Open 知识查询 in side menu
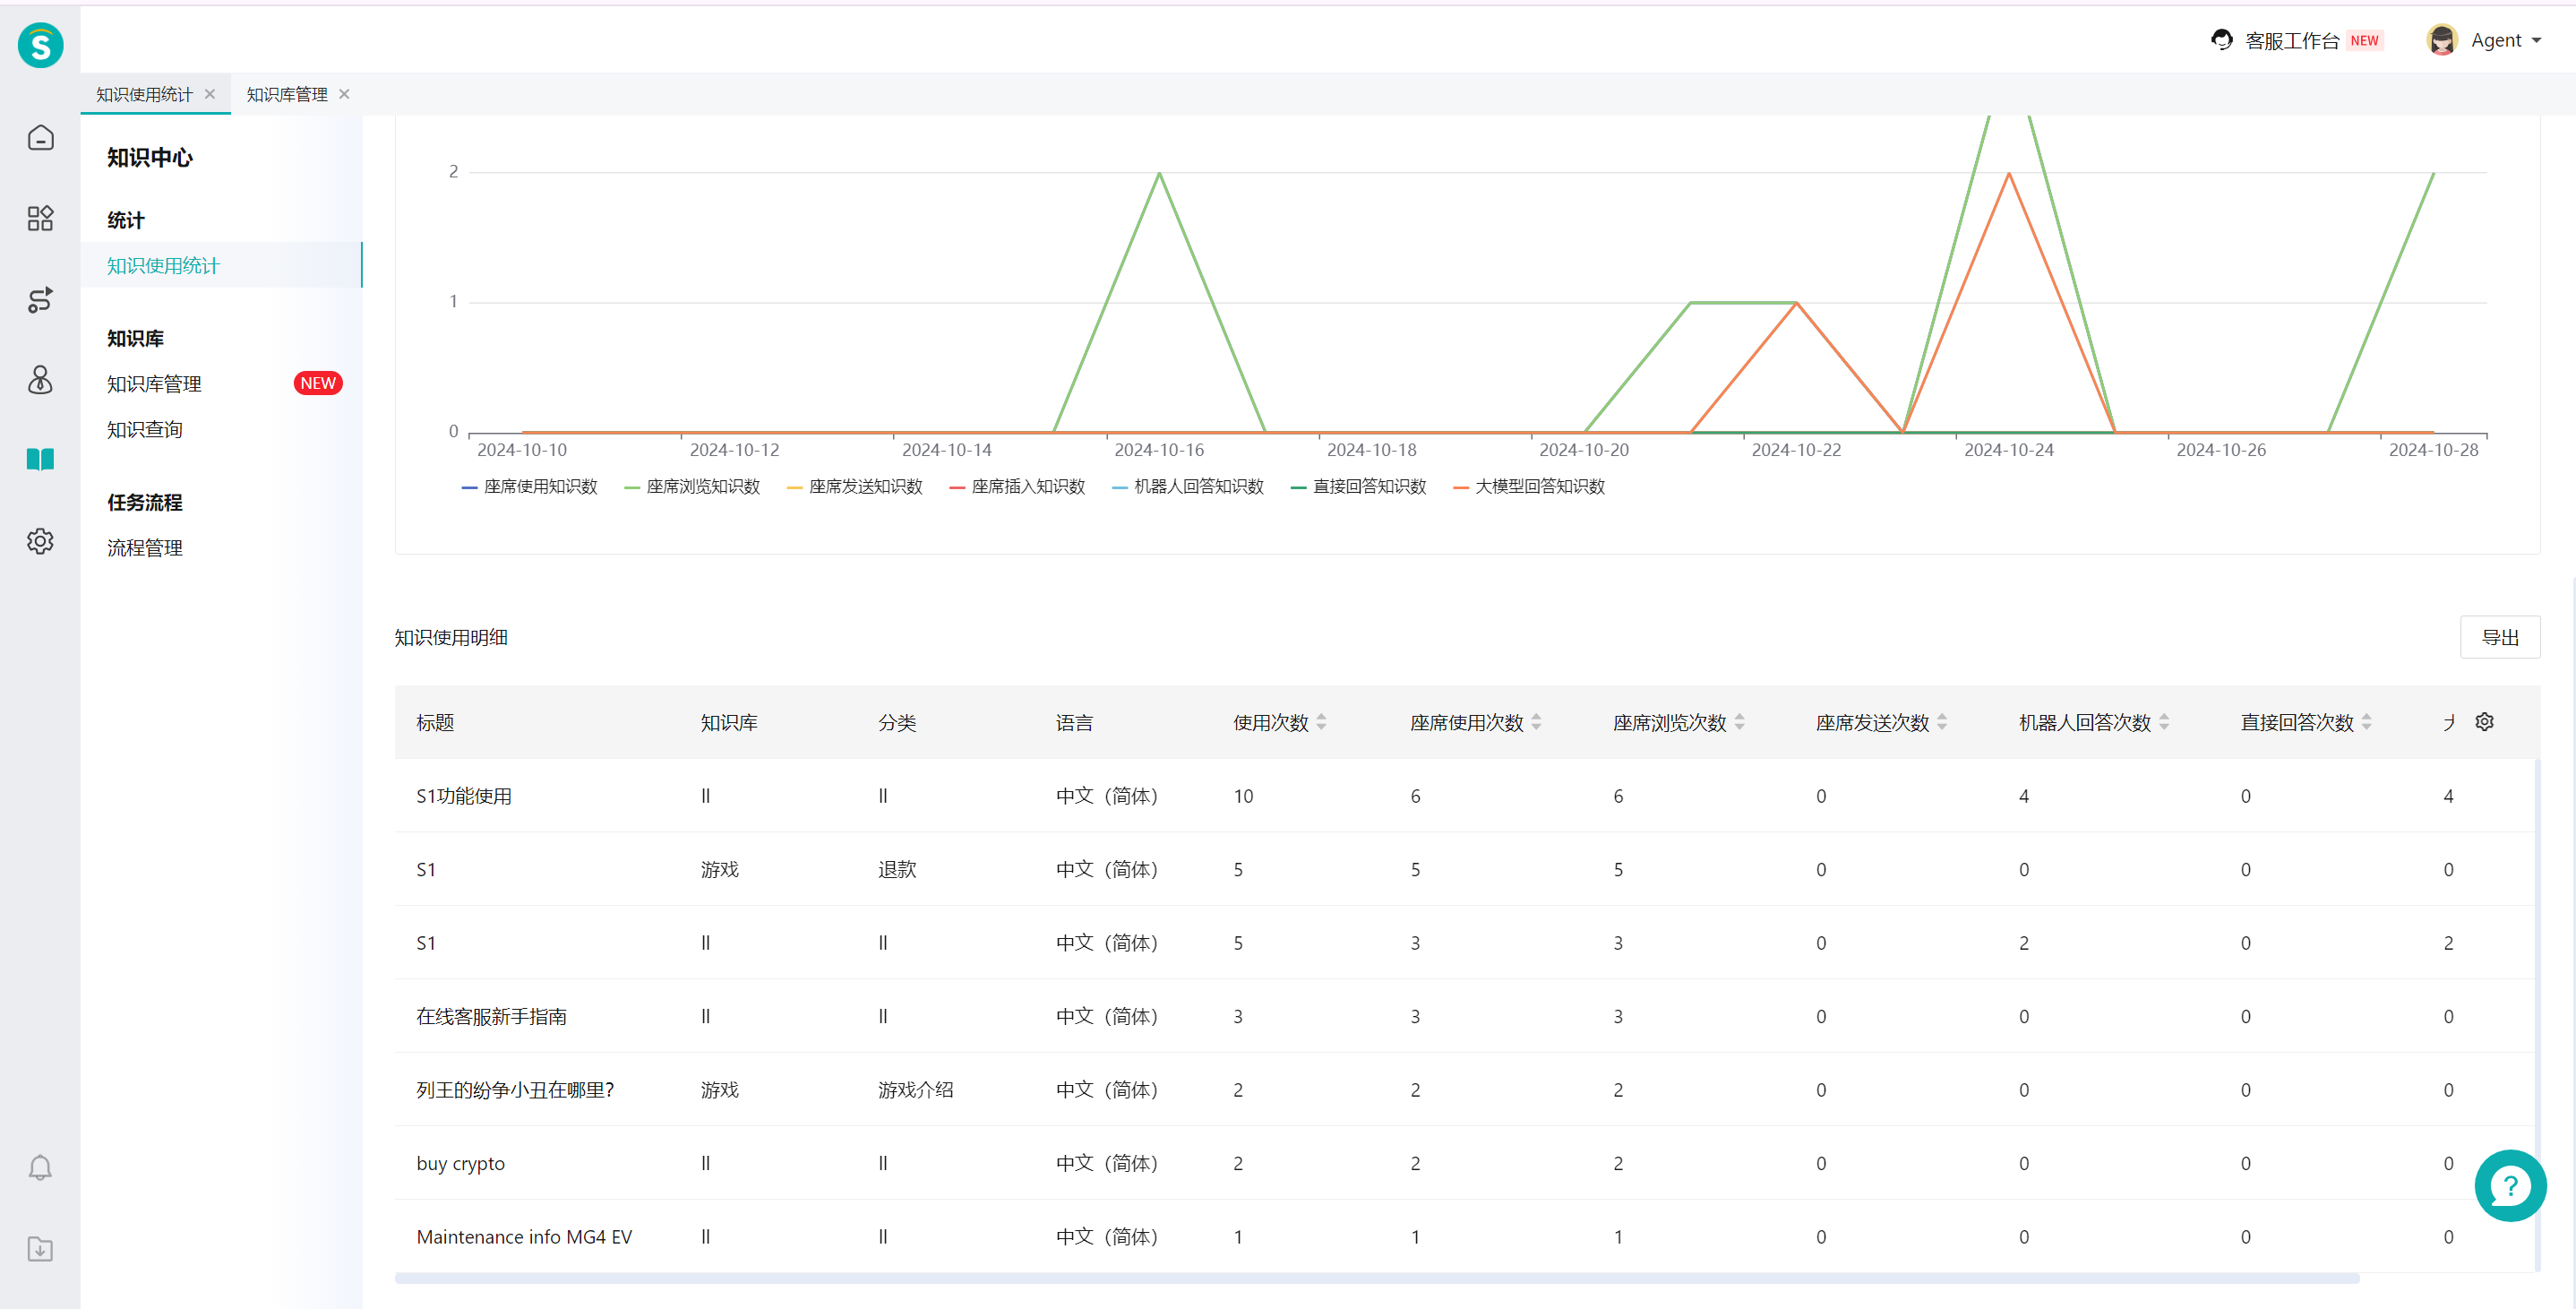 pyautogui.click(x=145, y=430)
